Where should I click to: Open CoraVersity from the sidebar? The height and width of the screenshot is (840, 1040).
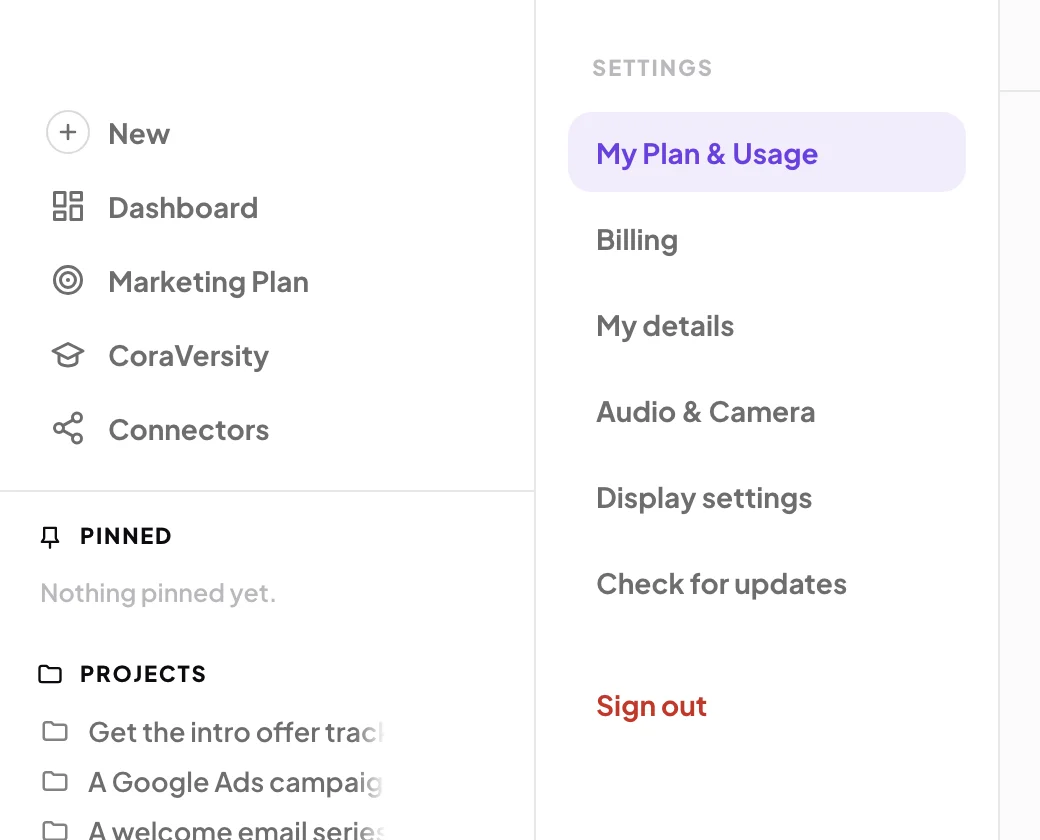pyautogui.click(x=188, y=356)
